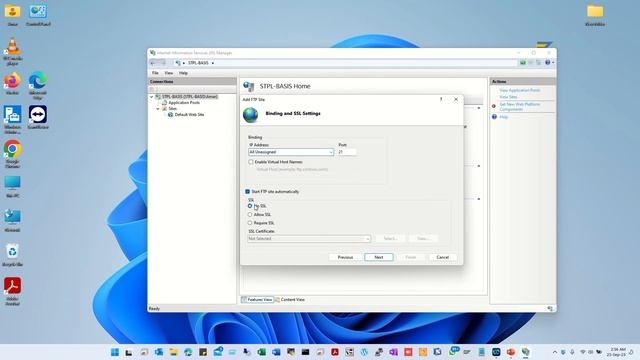The height and width of the screenshot is (360, 640).
Task: Open the breadcrumb arrow after STPL-BASIS
Action: click(213, 63)
